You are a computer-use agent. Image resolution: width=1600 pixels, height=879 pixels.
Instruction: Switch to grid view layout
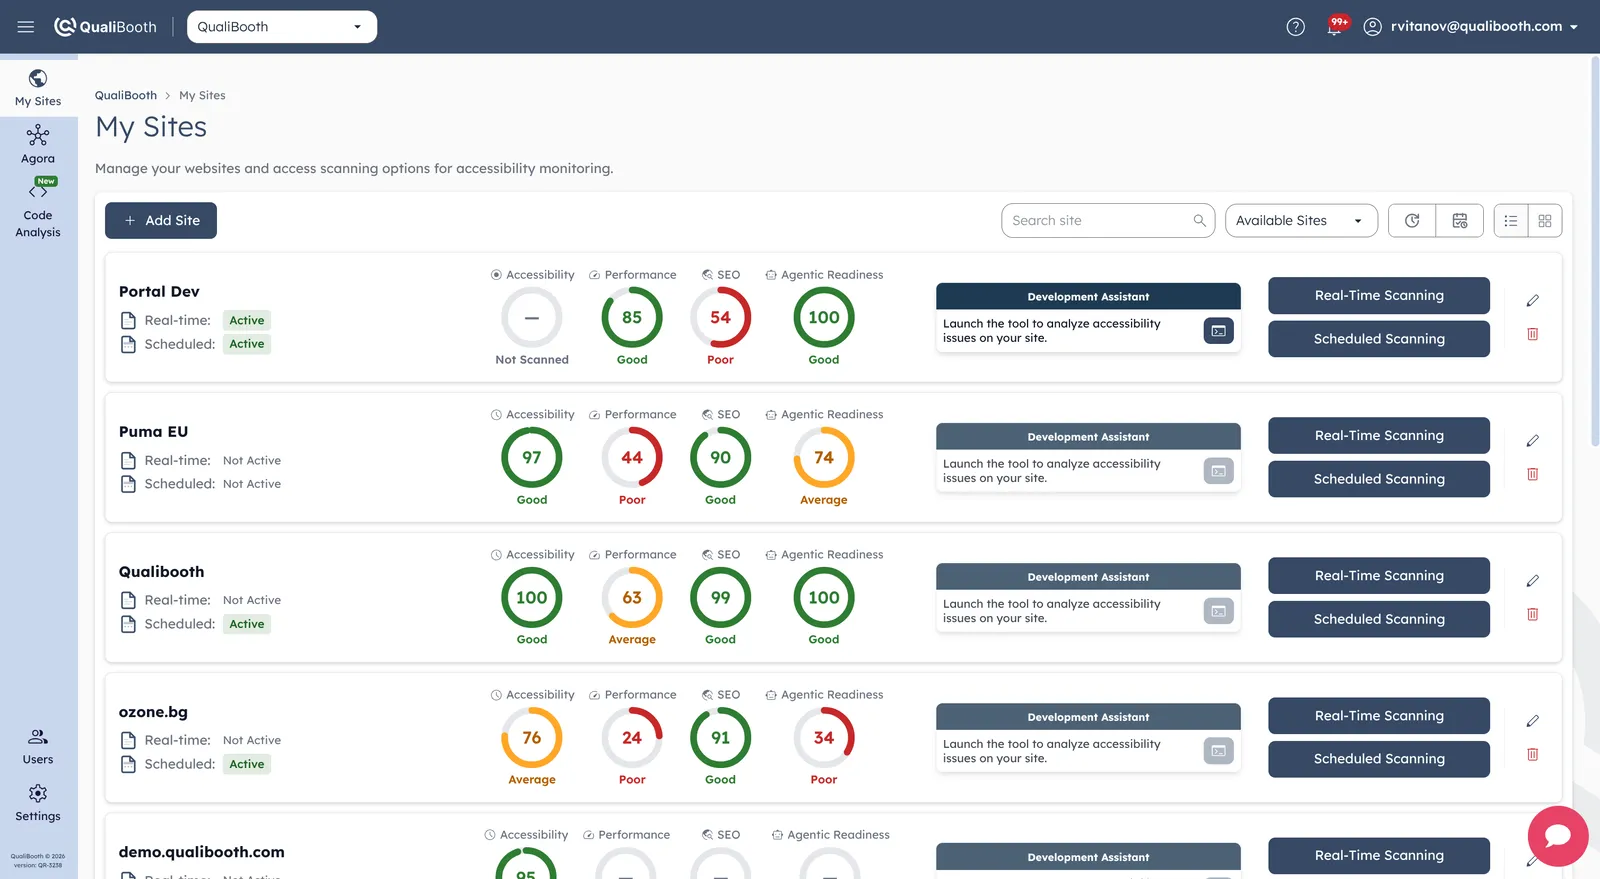(x=1545, y=221)
